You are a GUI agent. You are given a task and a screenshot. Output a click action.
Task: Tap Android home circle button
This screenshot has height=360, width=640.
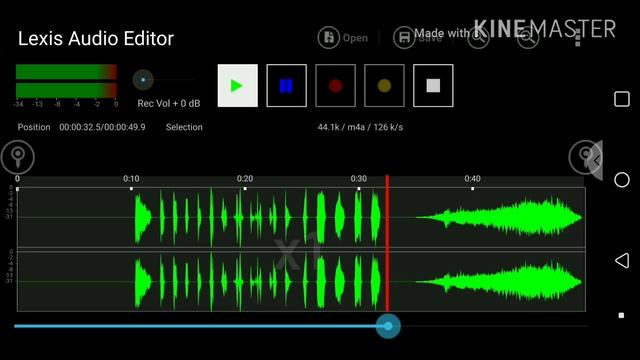[x=622, y=180]
